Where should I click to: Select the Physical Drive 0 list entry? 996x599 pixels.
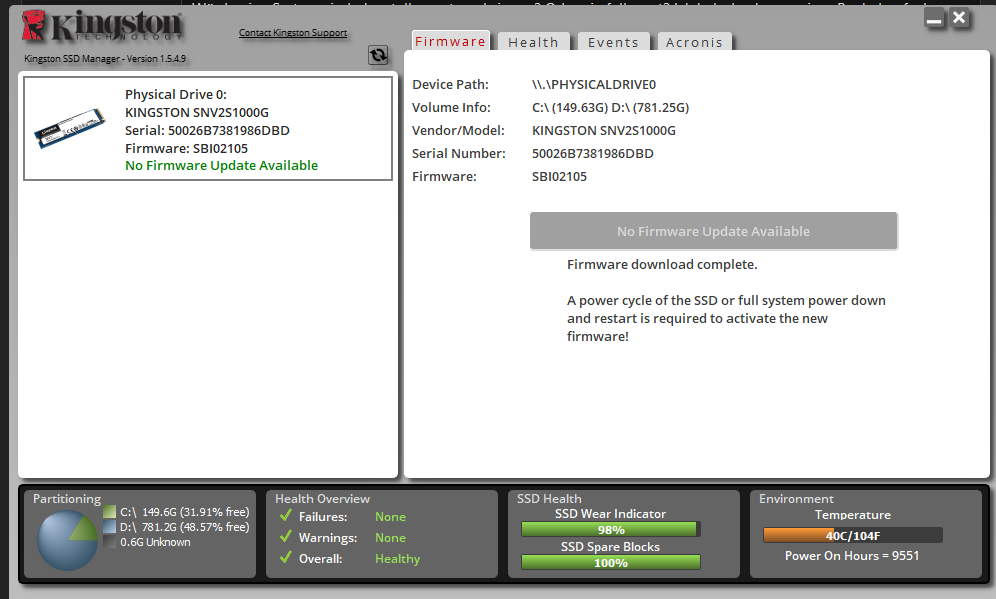point(208,129)
